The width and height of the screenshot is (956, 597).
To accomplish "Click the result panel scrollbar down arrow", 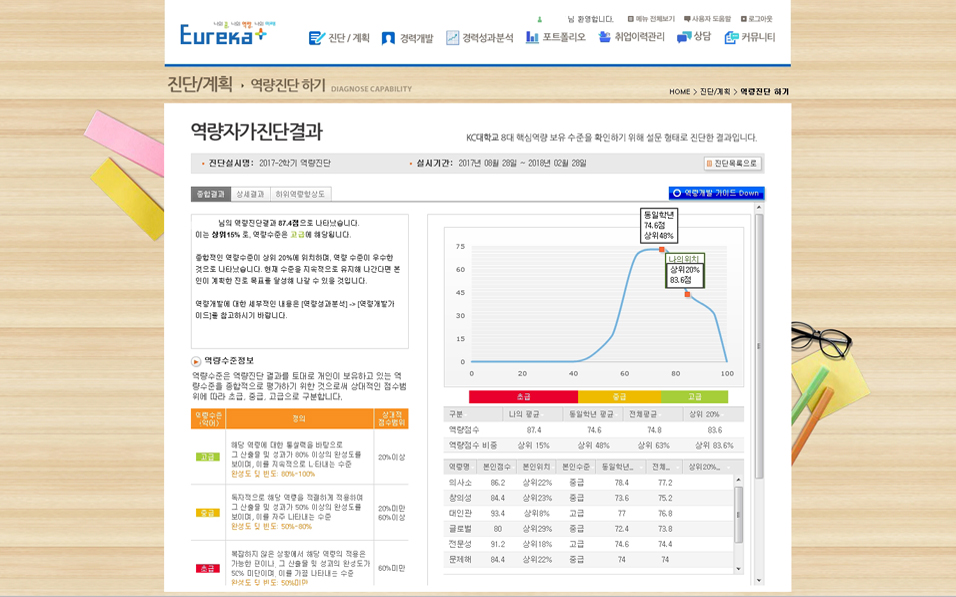I will point(759,581).
